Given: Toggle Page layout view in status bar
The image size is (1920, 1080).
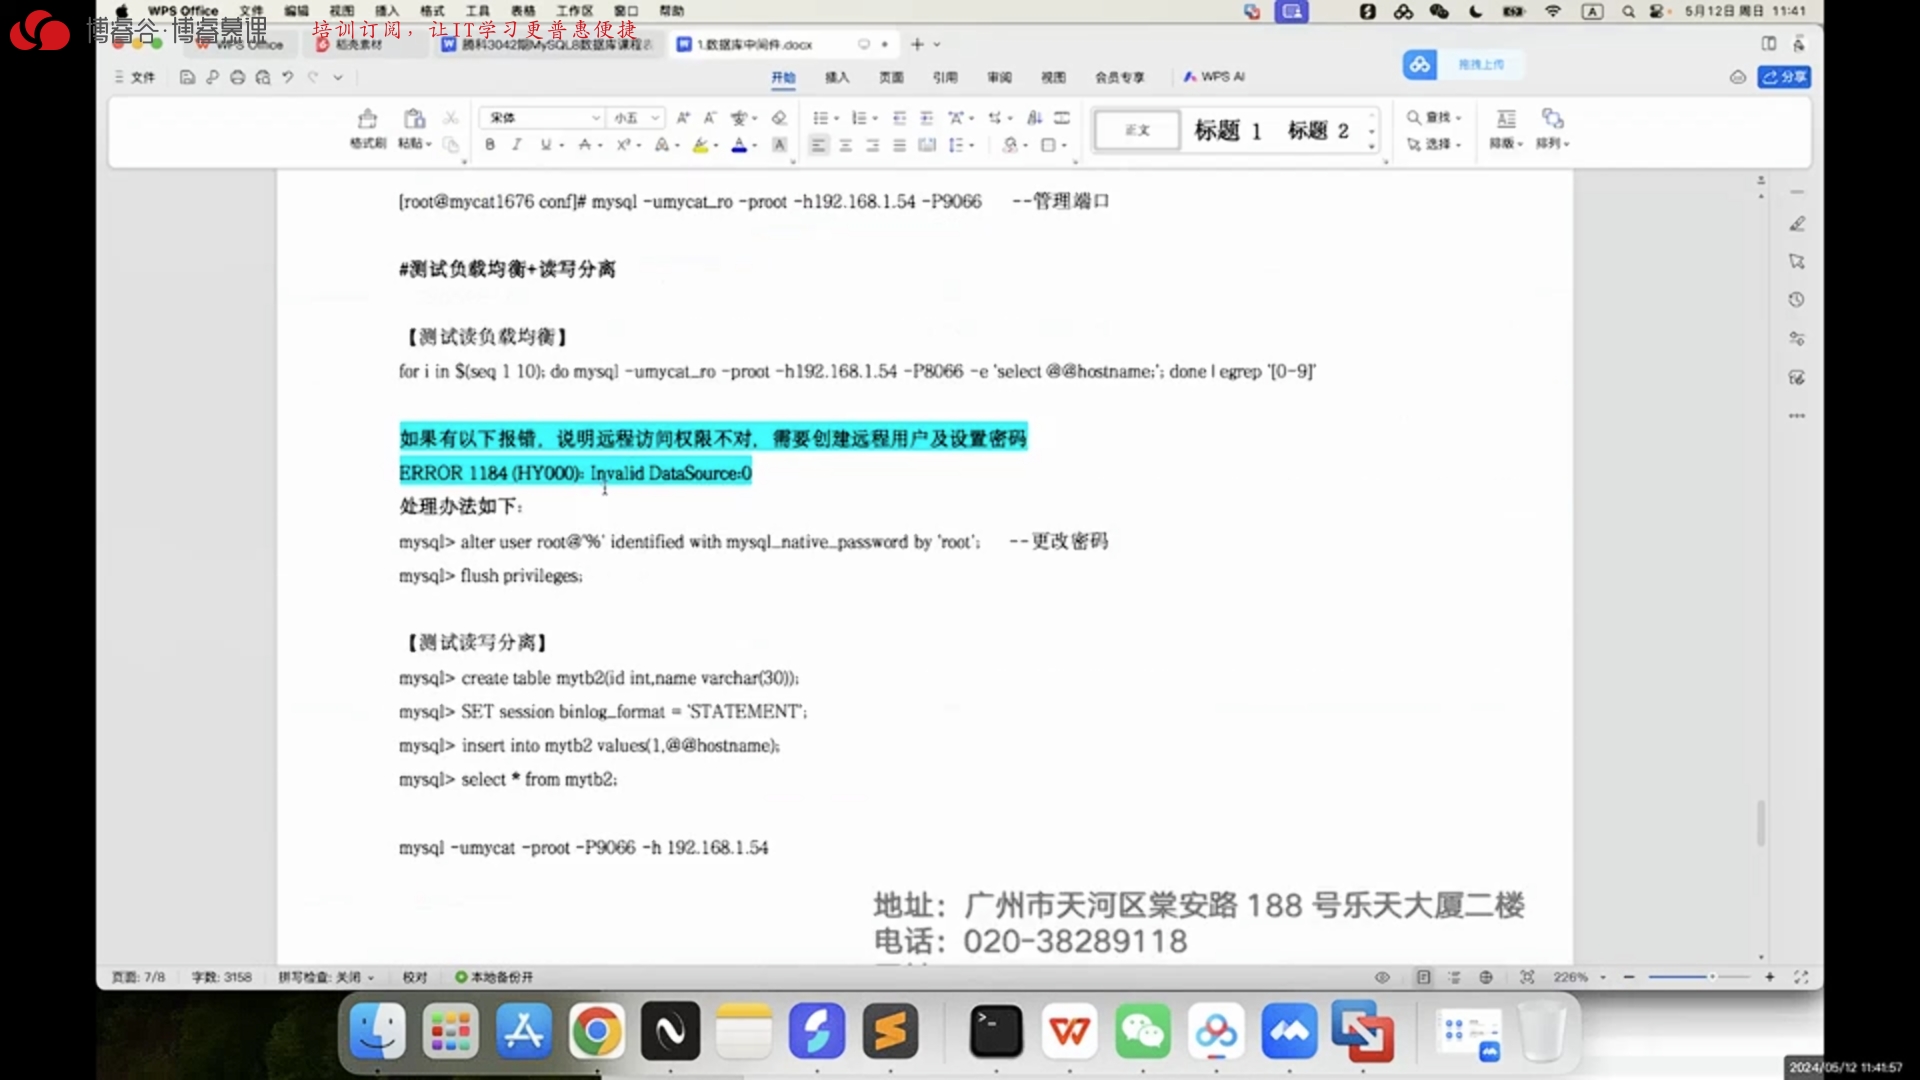Looking at the screenshot, I should 1423,977.
